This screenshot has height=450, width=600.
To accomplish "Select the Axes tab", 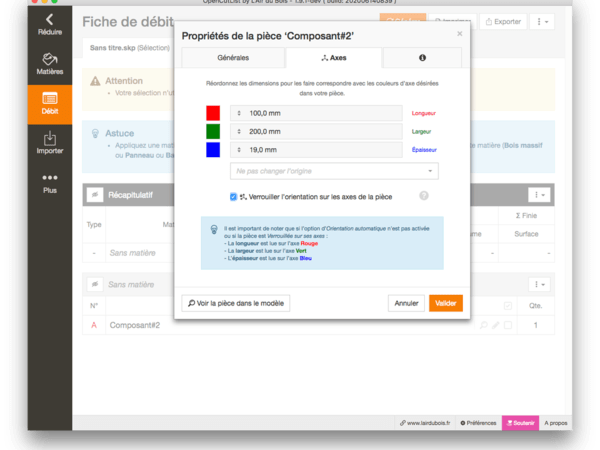I will [325, 58].
